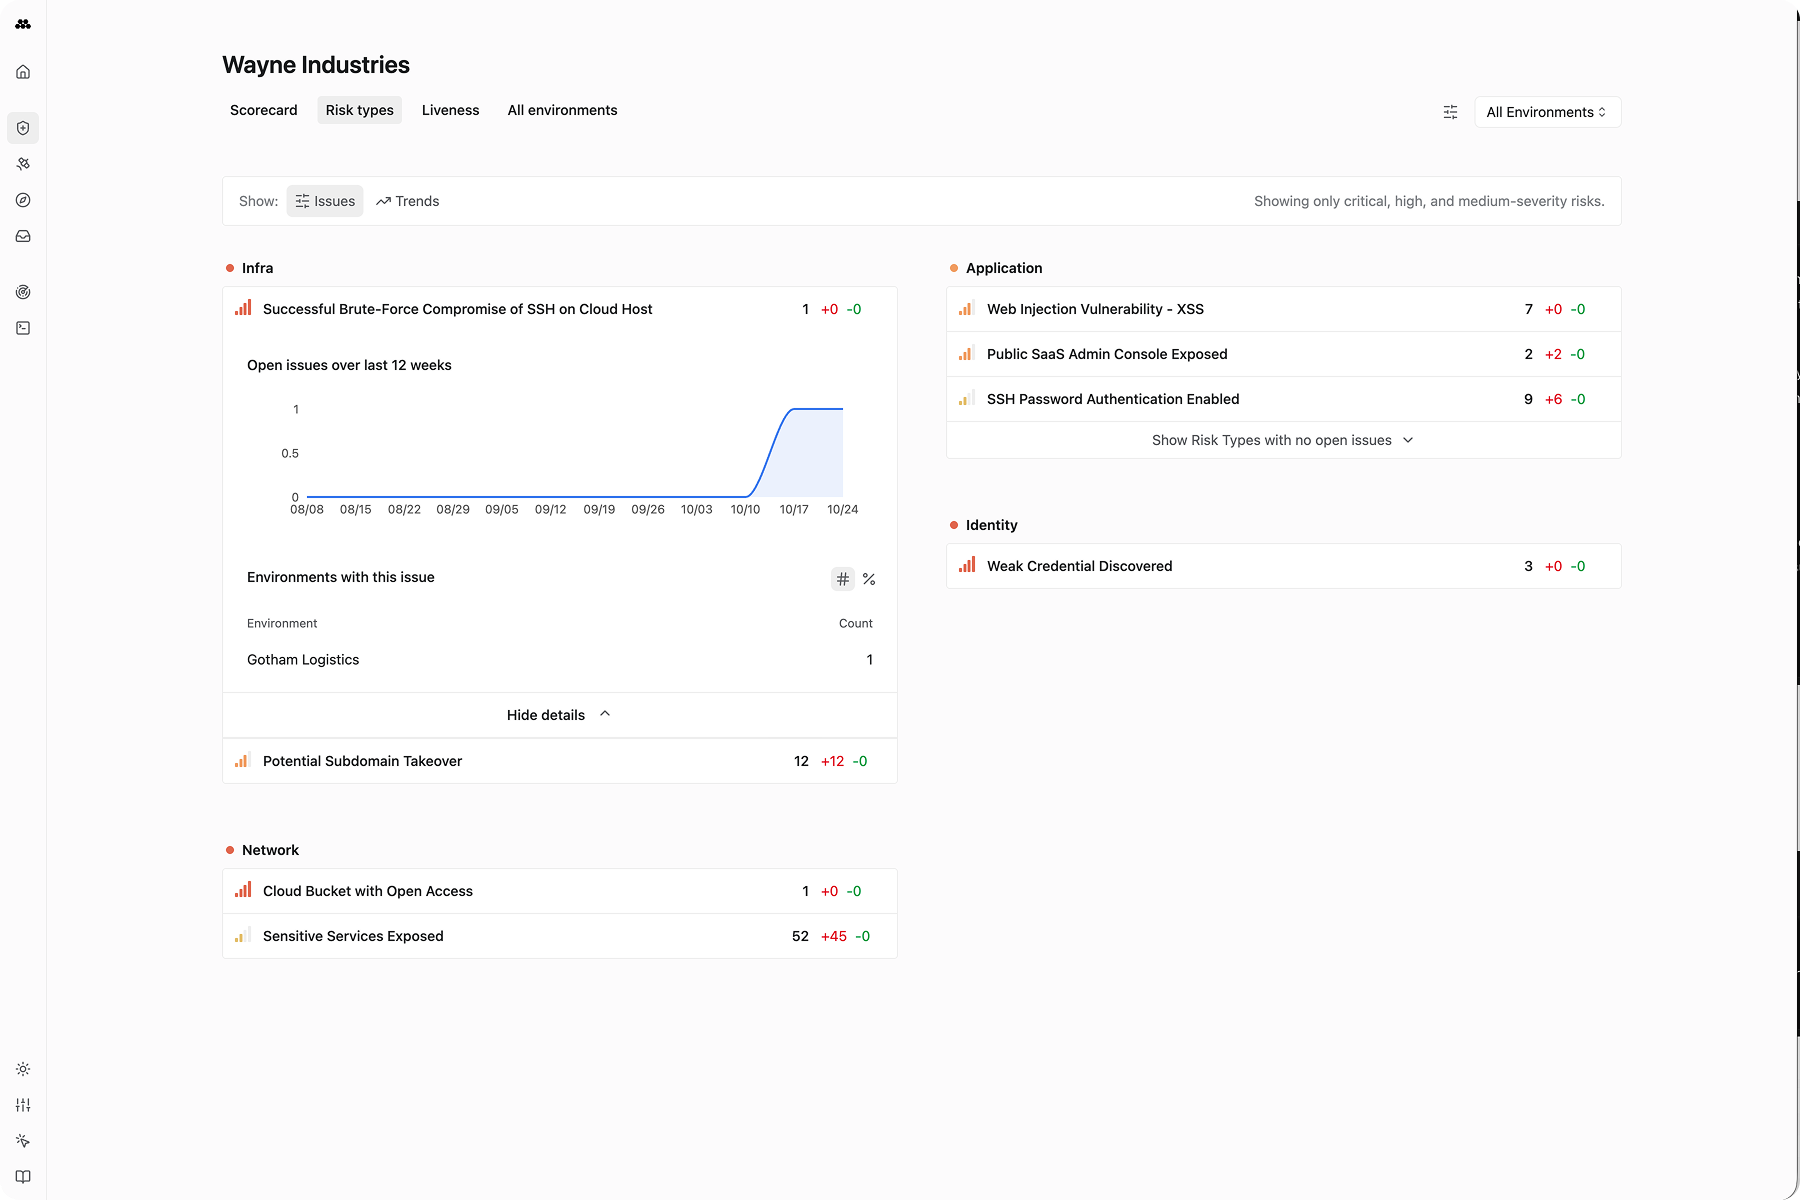1800x1200 pixels.
Task: Toggle light theme with sun icon
Action: click(x=23, y=1069)
